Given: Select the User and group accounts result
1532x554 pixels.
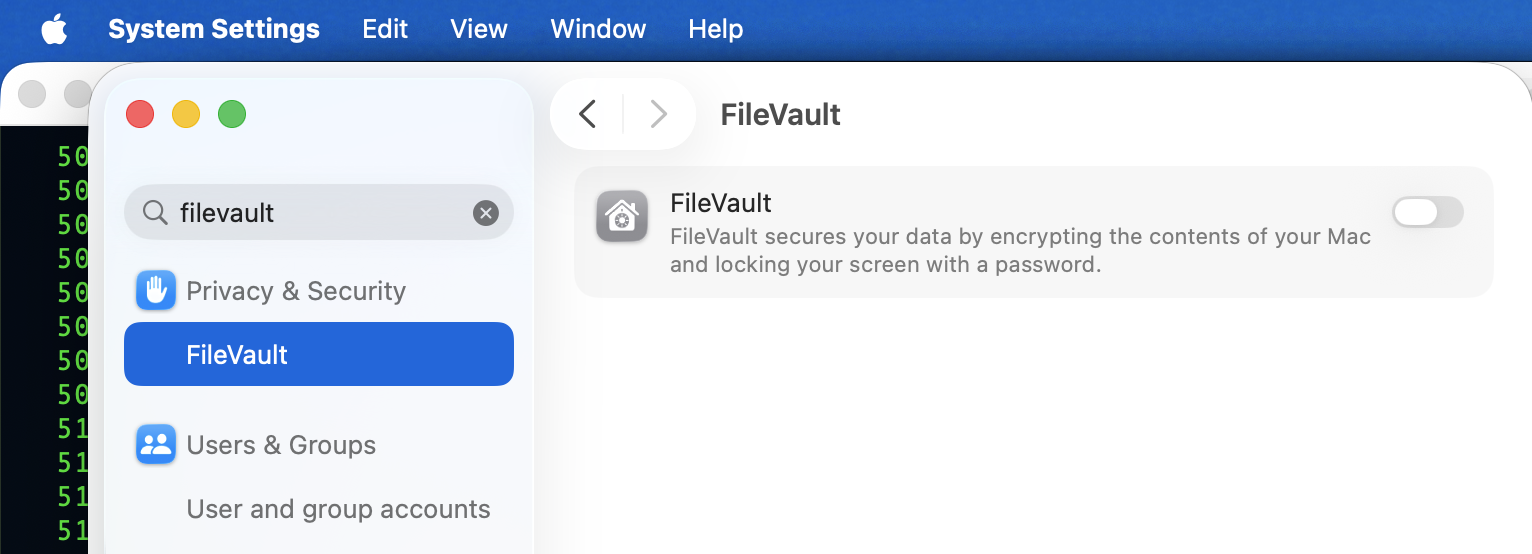Looking at the screenshot, I should tap(338, 509).
